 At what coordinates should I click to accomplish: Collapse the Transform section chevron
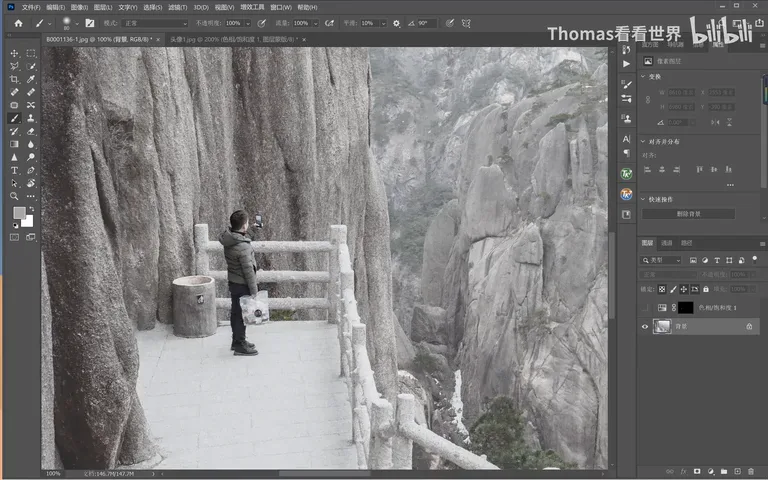tap(643, 76)
